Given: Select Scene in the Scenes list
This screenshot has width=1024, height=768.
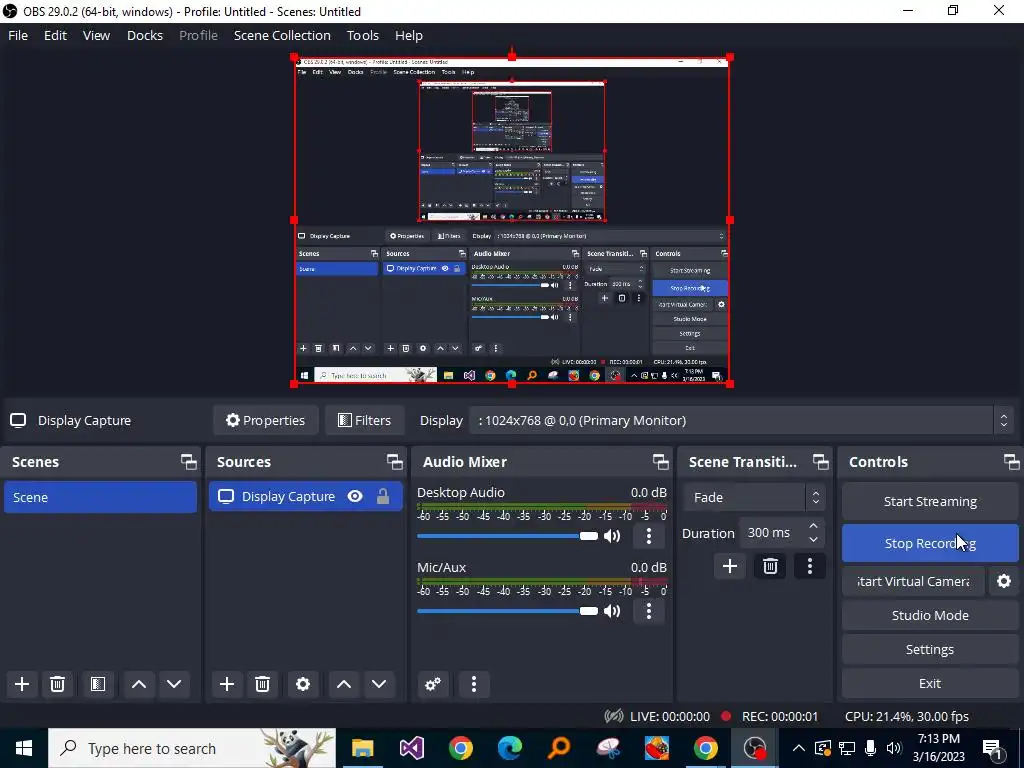Looking at the screenshot, I should point(100,497).
